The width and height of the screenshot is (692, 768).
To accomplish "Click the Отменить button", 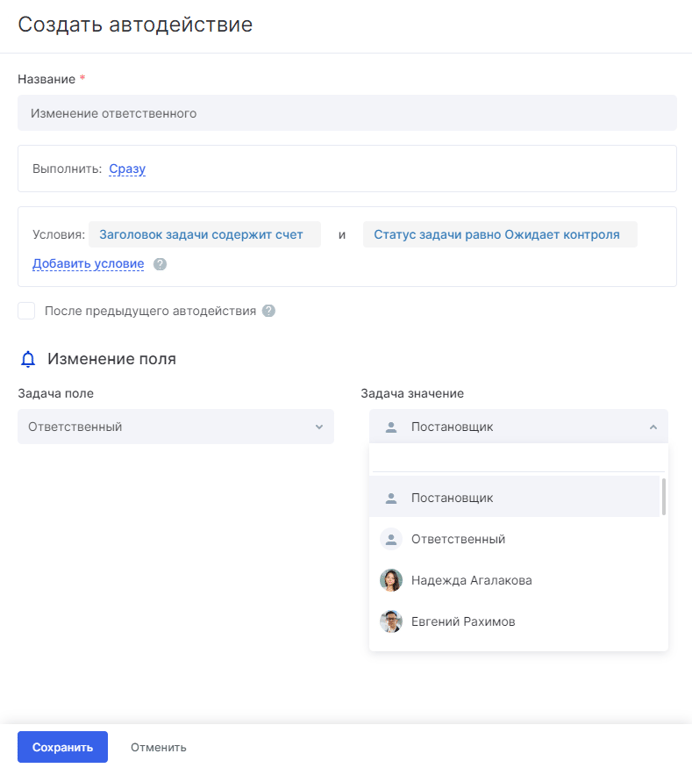I will point(158,747).
